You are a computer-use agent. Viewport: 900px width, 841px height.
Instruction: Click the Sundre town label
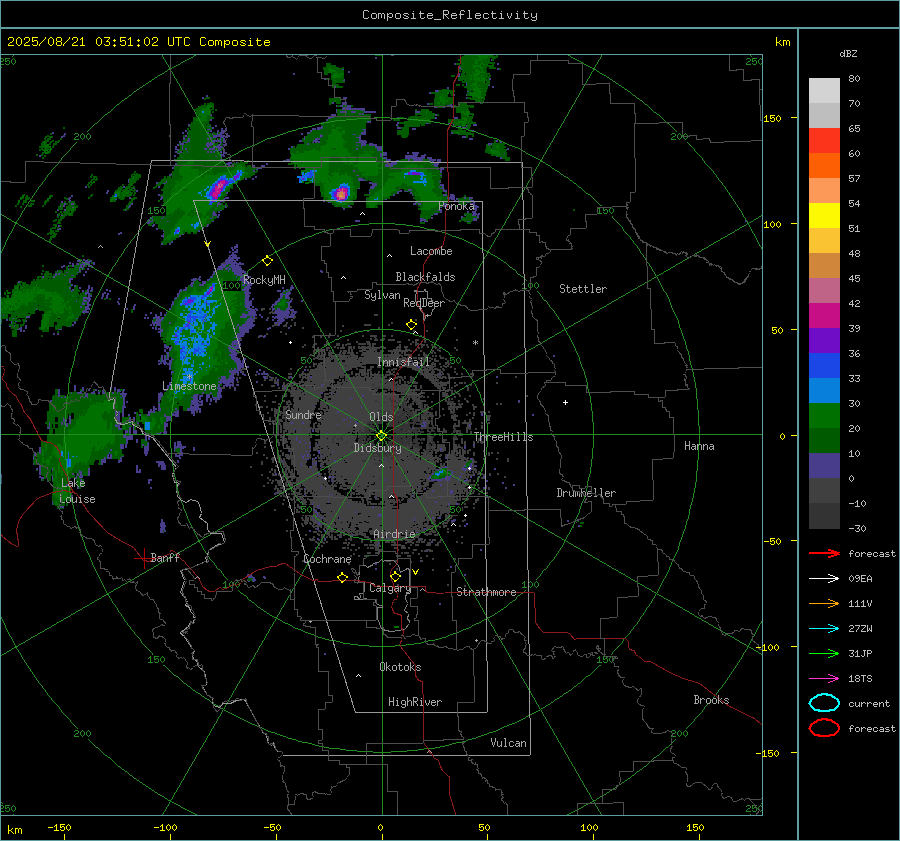point(303,415)
